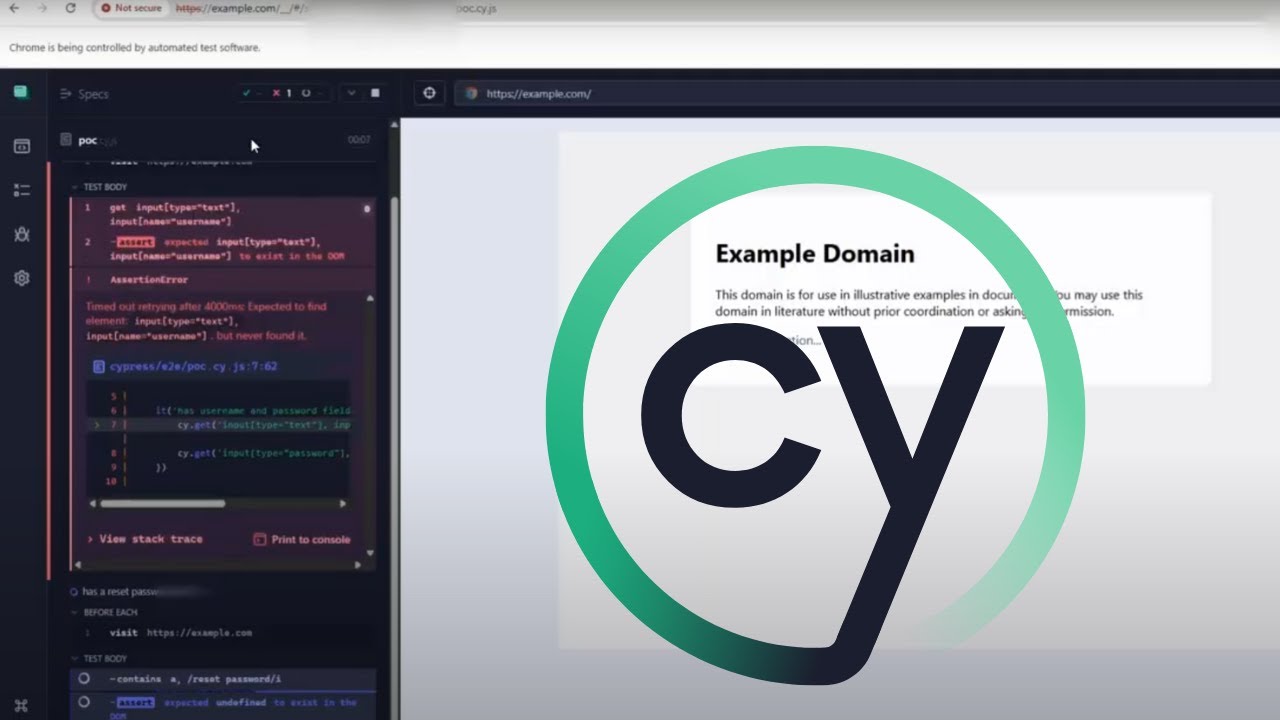Click code frame scroll left arrow
The image size is (1280, 720).
click(x=93, y=504)
